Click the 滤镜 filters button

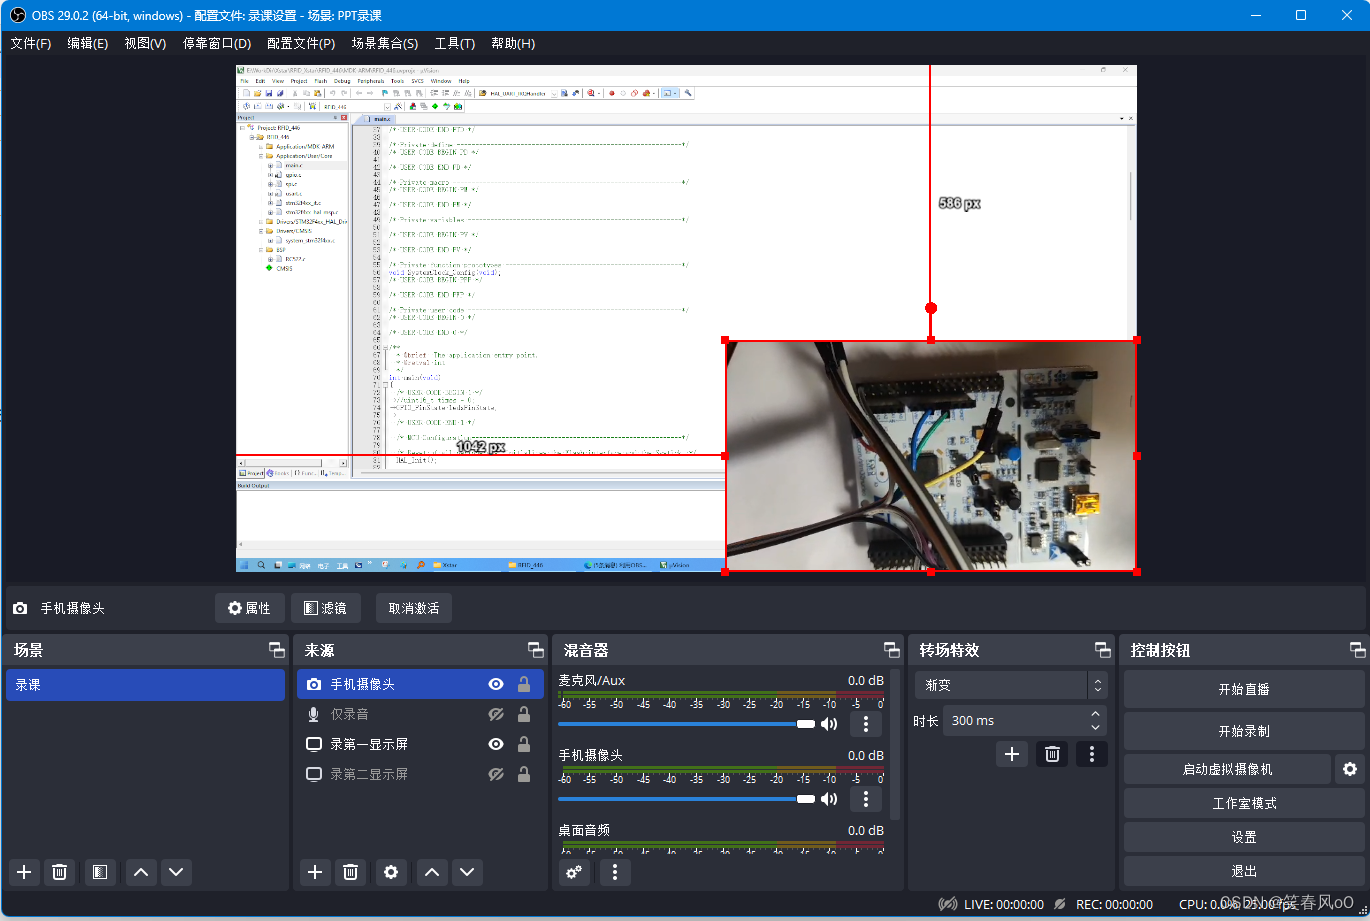(325, 608)
